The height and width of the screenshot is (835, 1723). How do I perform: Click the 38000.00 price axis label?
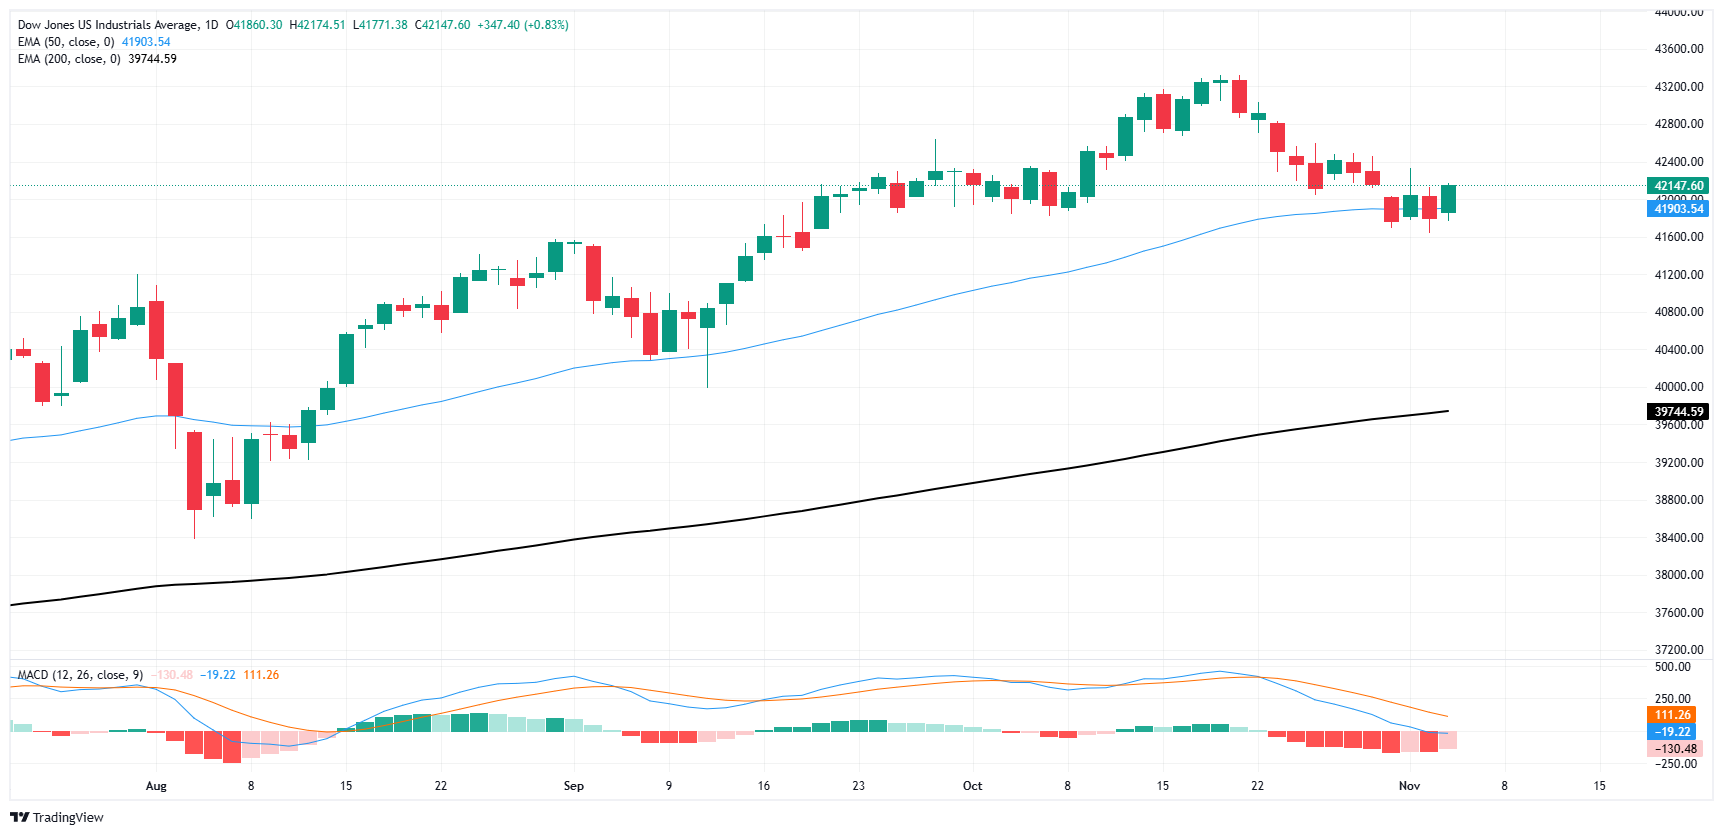point(1679,575)
